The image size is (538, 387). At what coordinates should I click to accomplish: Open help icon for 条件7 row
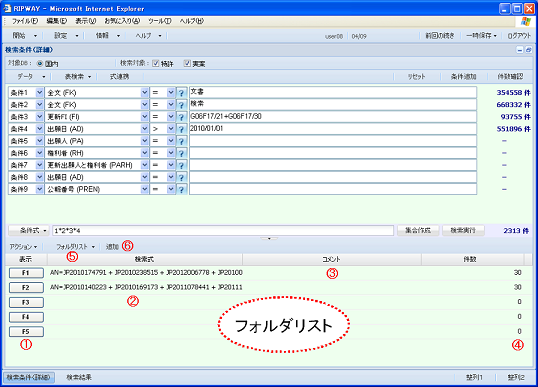[182, 165]
